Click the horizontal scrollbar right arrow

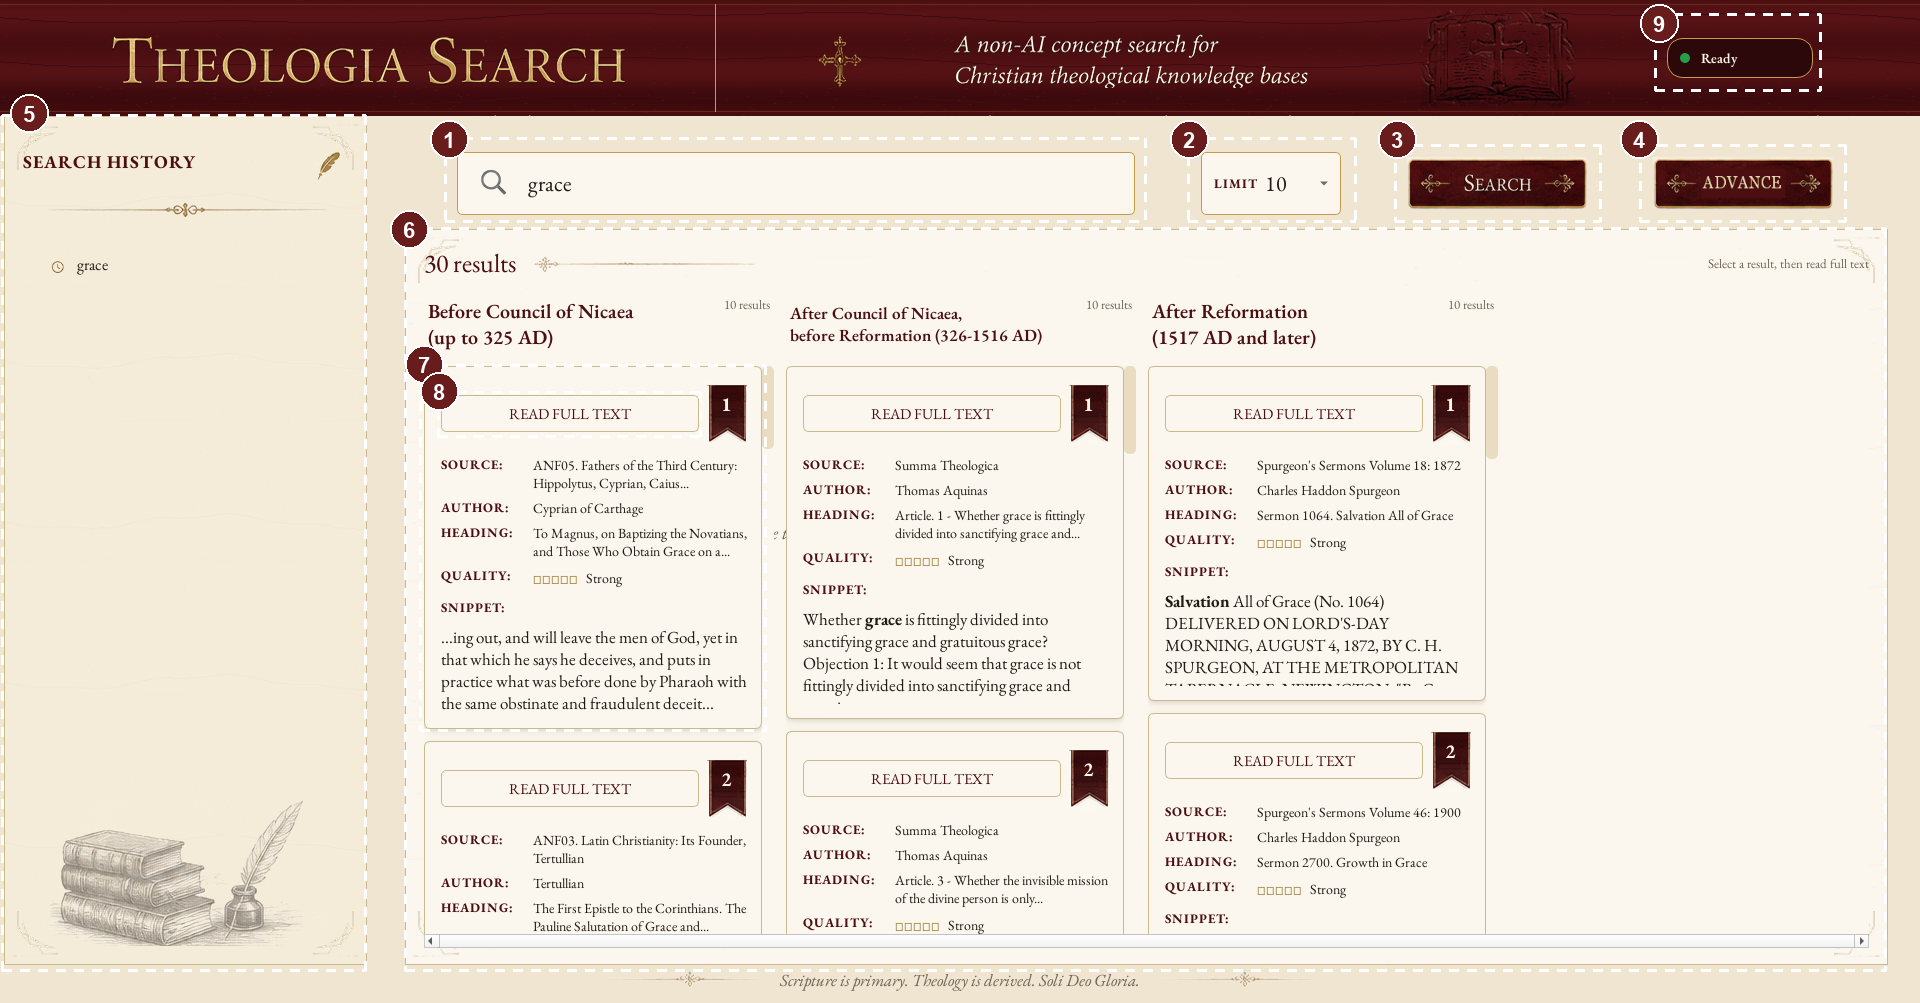click(1861, 941)
